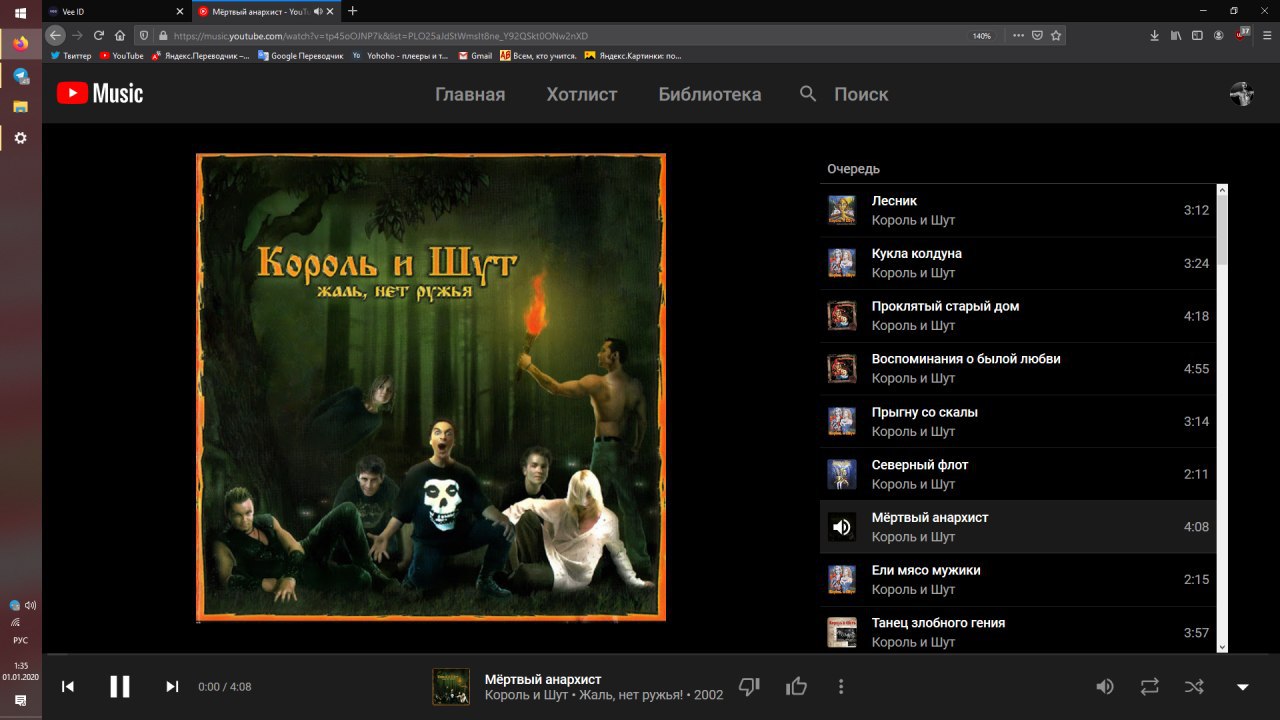1280x720 pixels.
Task: Play Воспоминания о былой любви from queue
Action: [1017, 368]
